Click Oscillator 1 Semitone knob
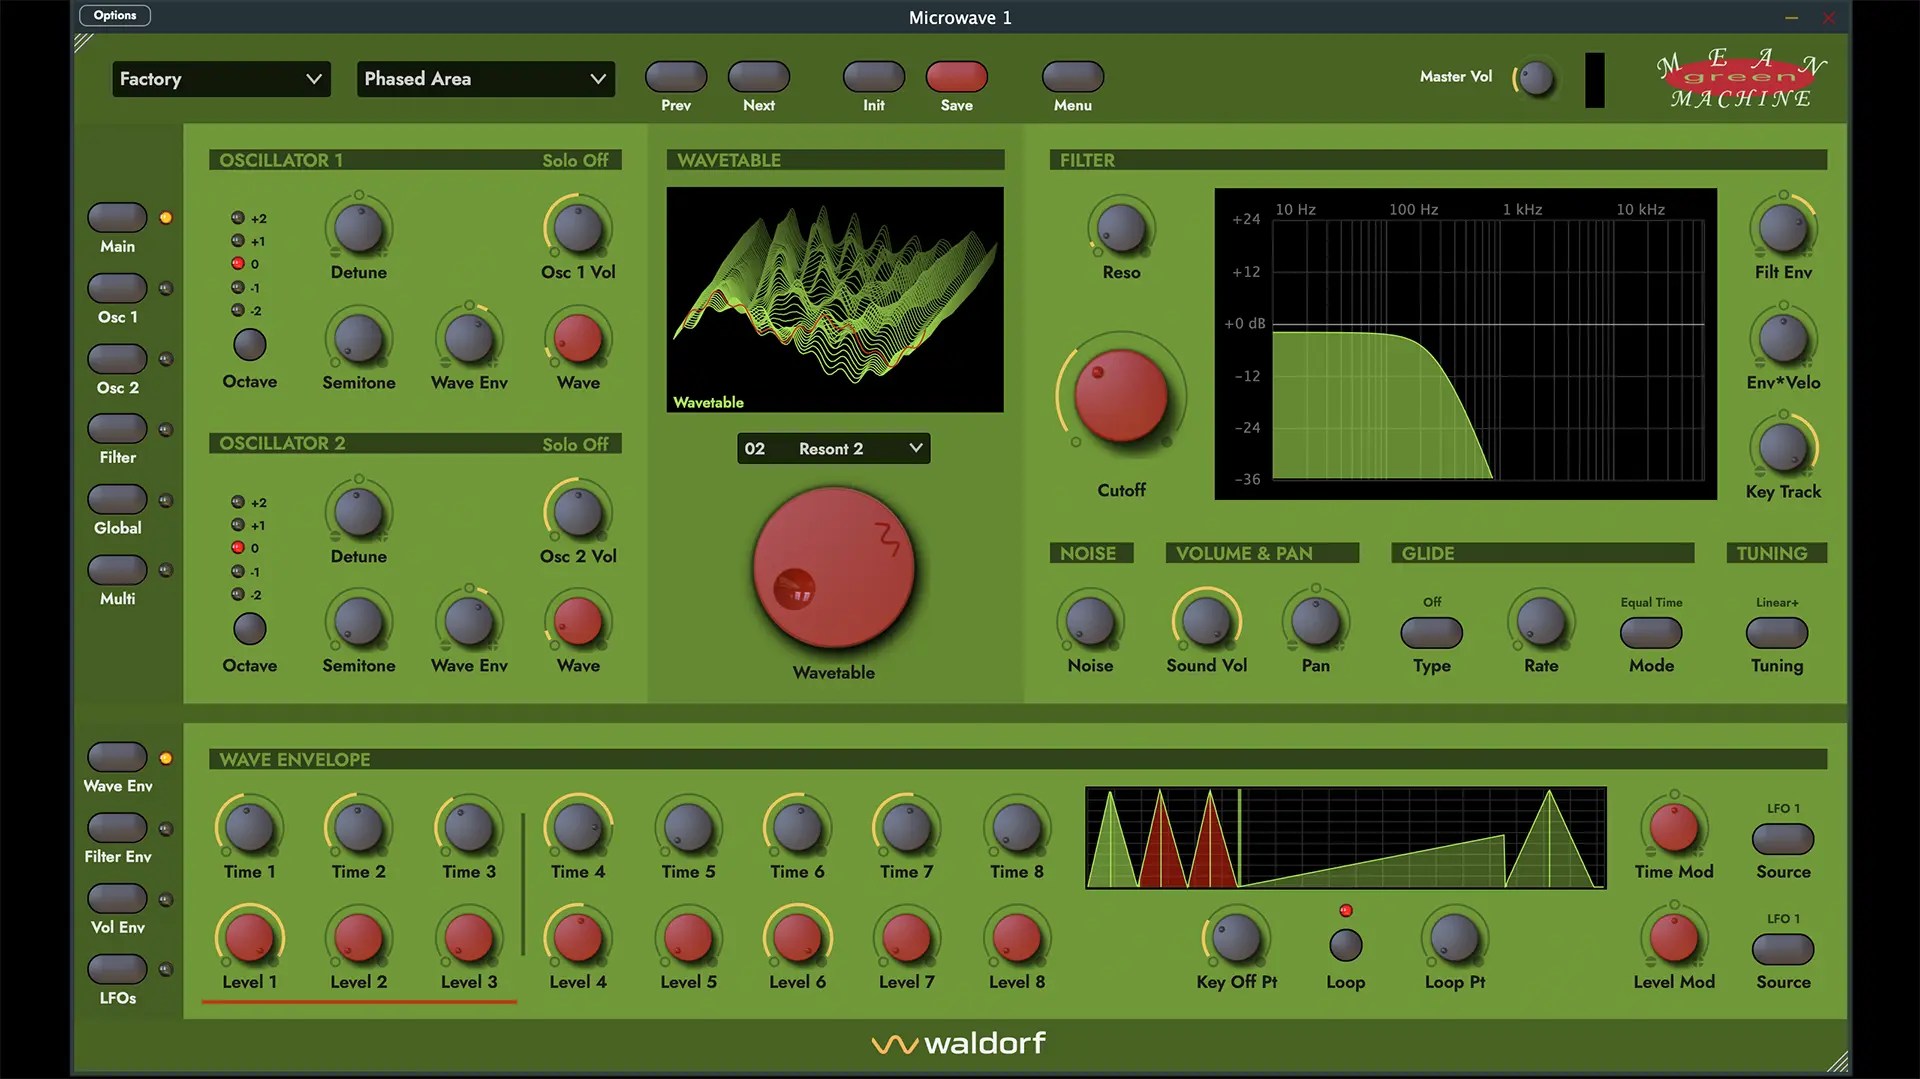The image size is (1920, 1079). coord(358,339)
